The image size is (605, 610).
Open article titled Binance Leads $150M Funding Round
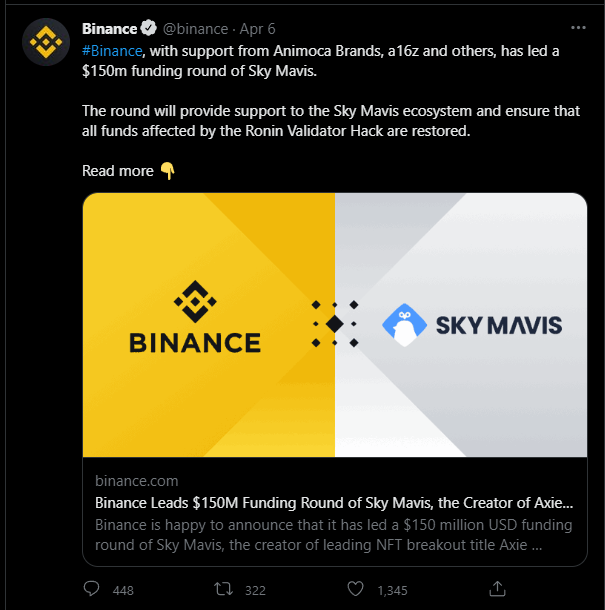[334, 503]
